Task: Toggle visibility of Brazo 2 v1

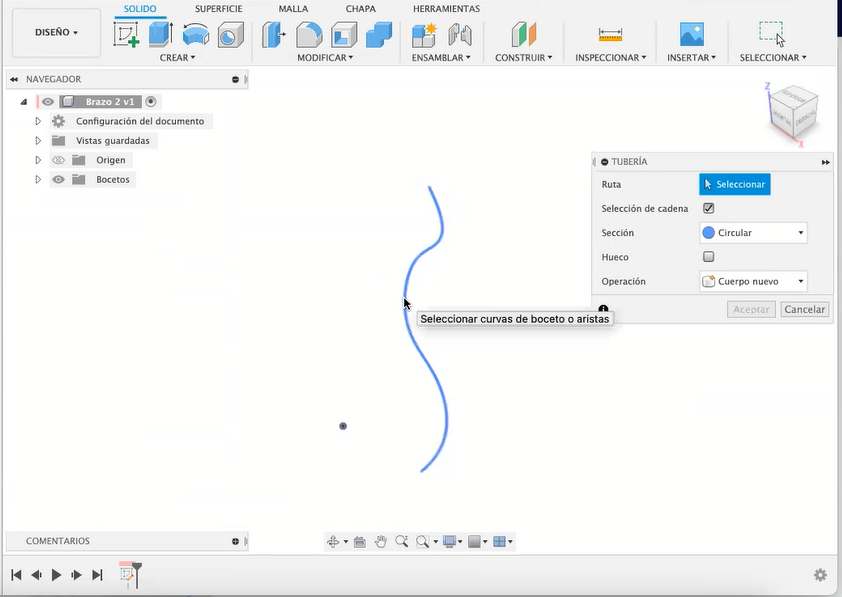Action: 48,101
